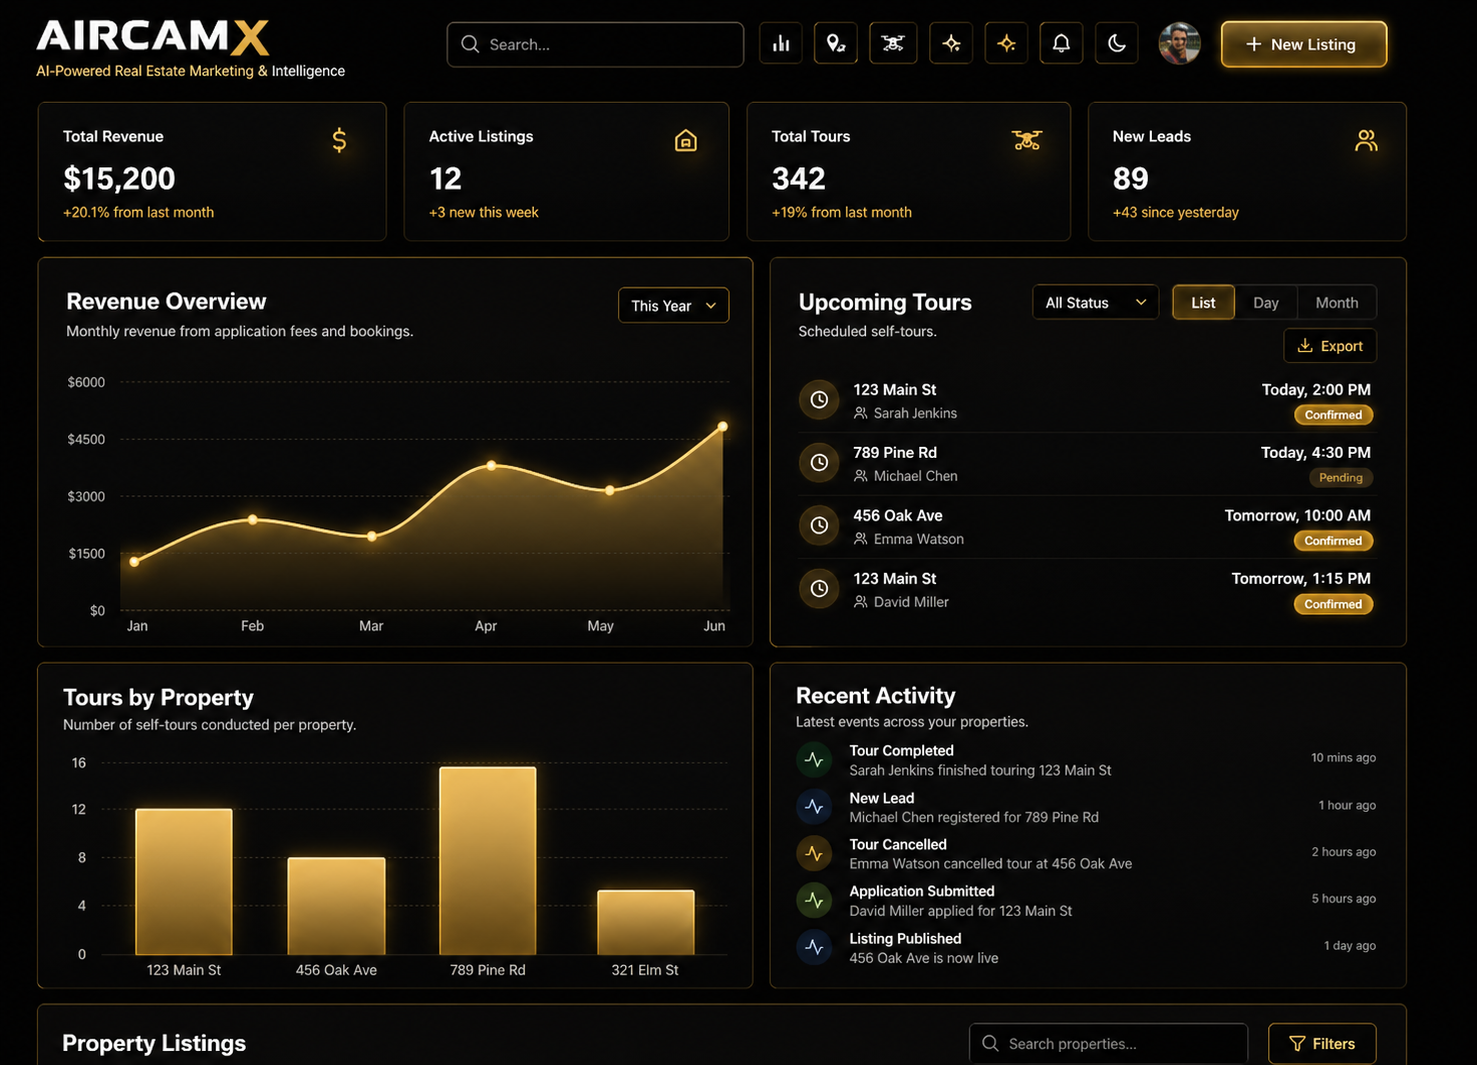This screenshot has width=1477, height=1065.
Task: Select the May revenue data point
Action: pos(610,490)
